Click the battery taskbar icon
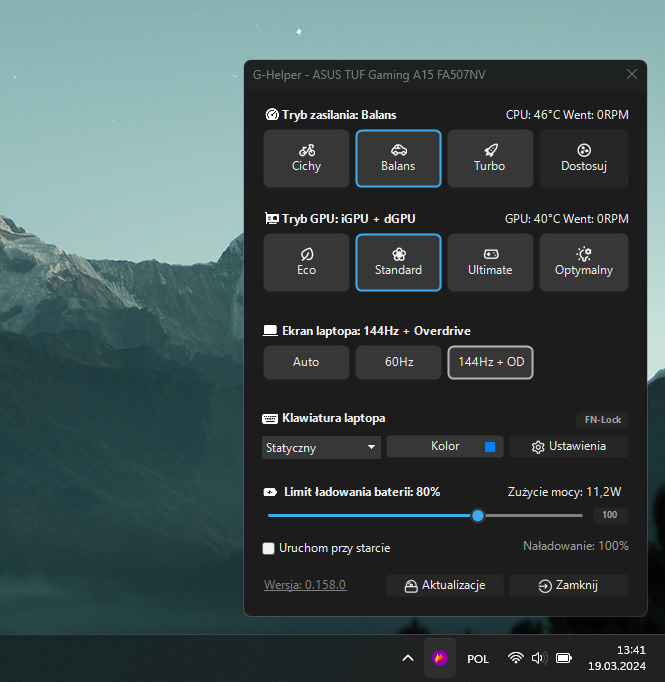This screenshot has width=665, height=682. pyautogui.click(x=564, y=658)
